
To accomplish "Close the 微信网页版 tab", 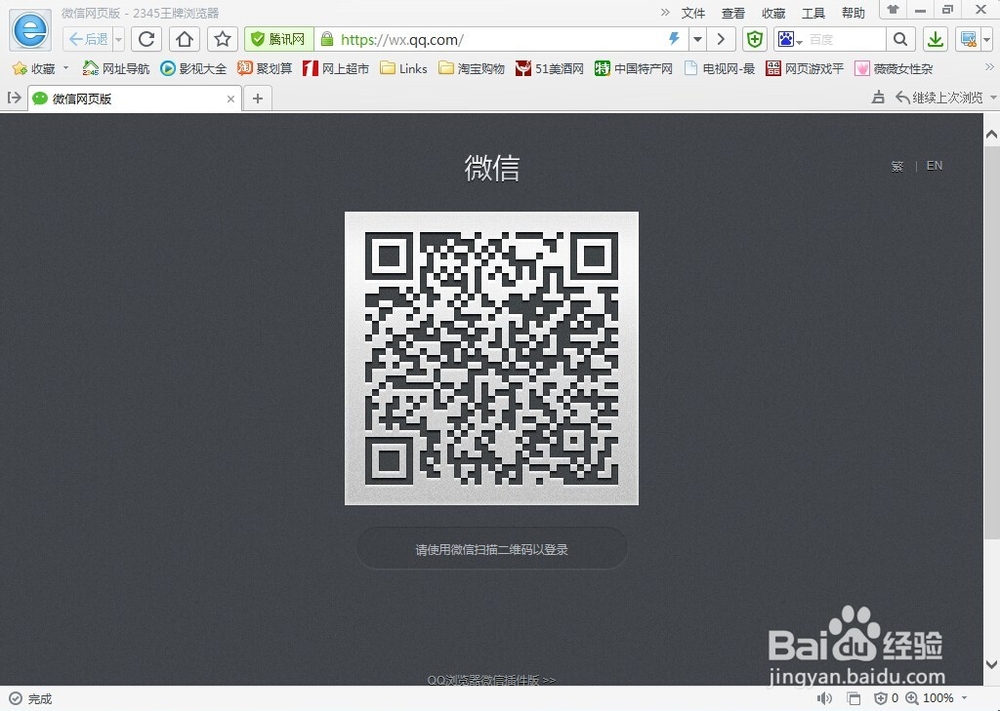I will (x=230, y=99).
